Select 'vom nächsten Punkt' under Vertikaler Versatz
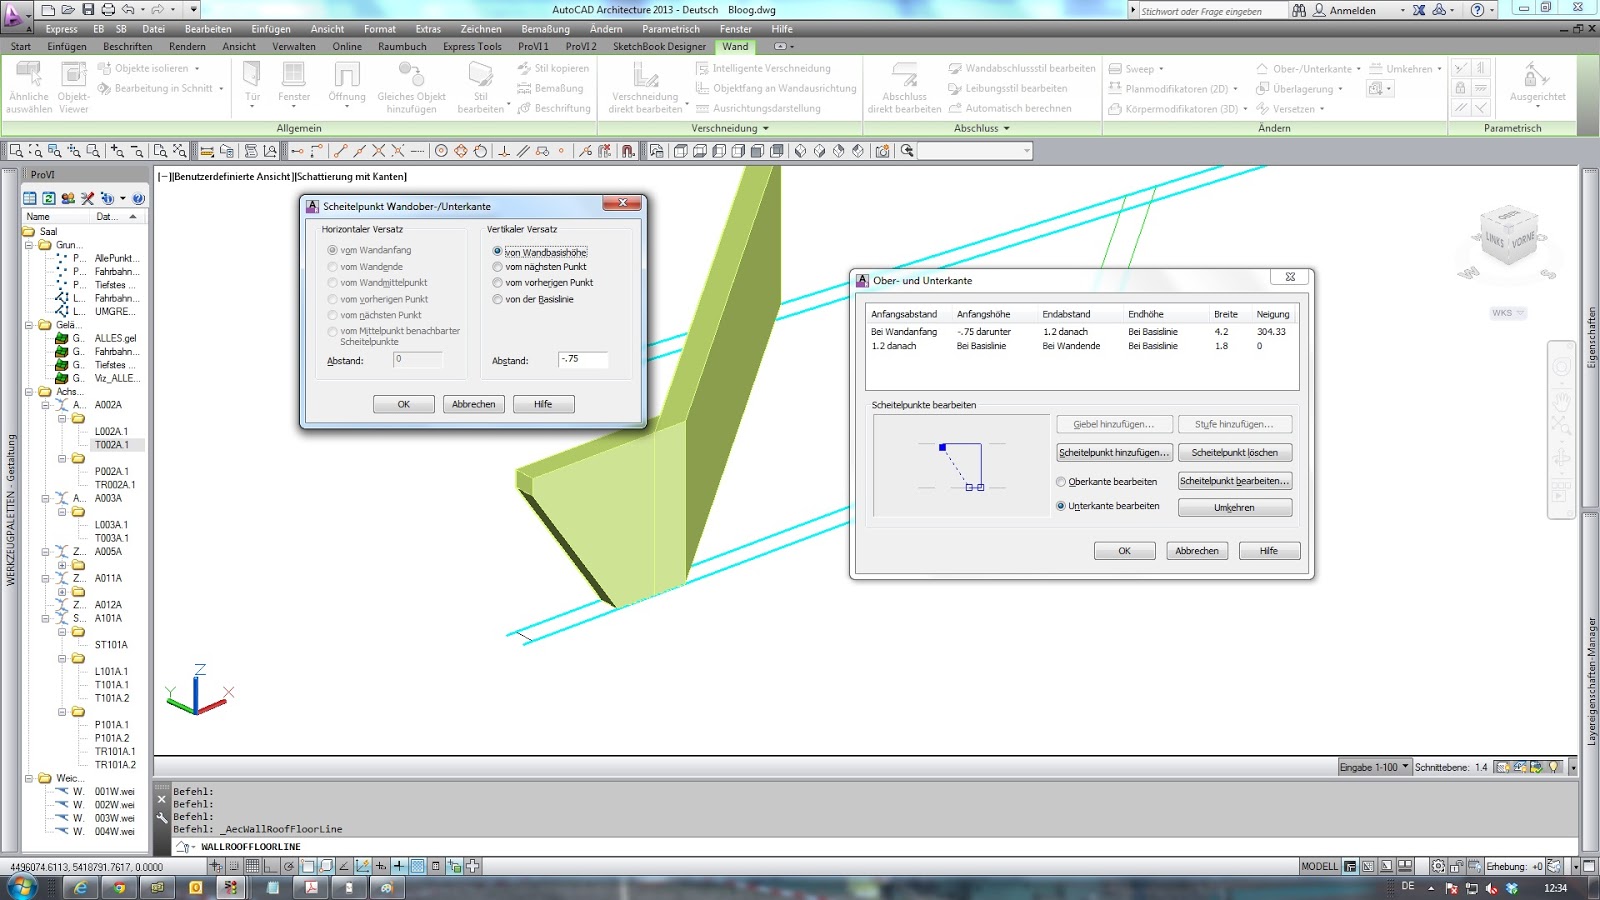The height and width of the screenshot is (900, 1600). coord(497,267)
